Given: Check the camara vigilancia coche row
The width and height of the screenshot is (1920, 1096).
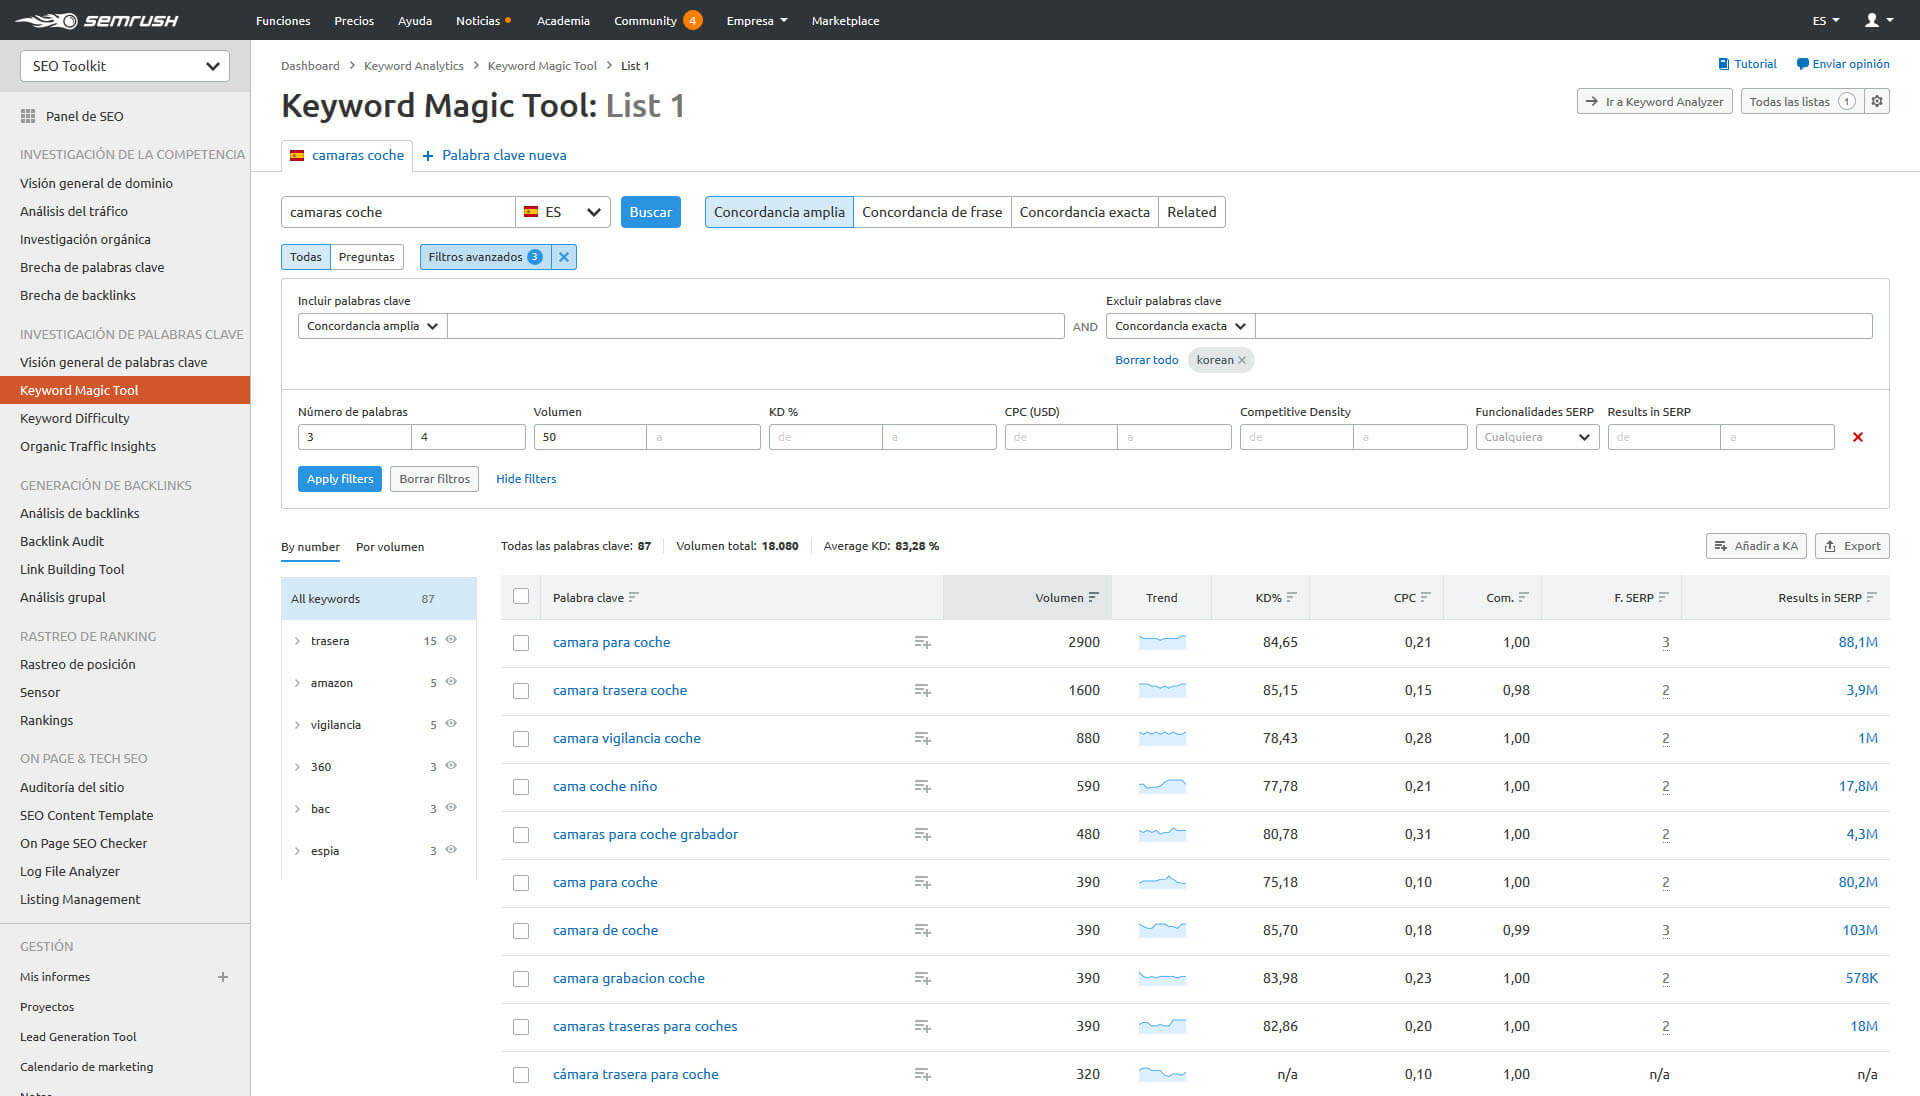Looking at the screenshot, I should click(521, 739).
